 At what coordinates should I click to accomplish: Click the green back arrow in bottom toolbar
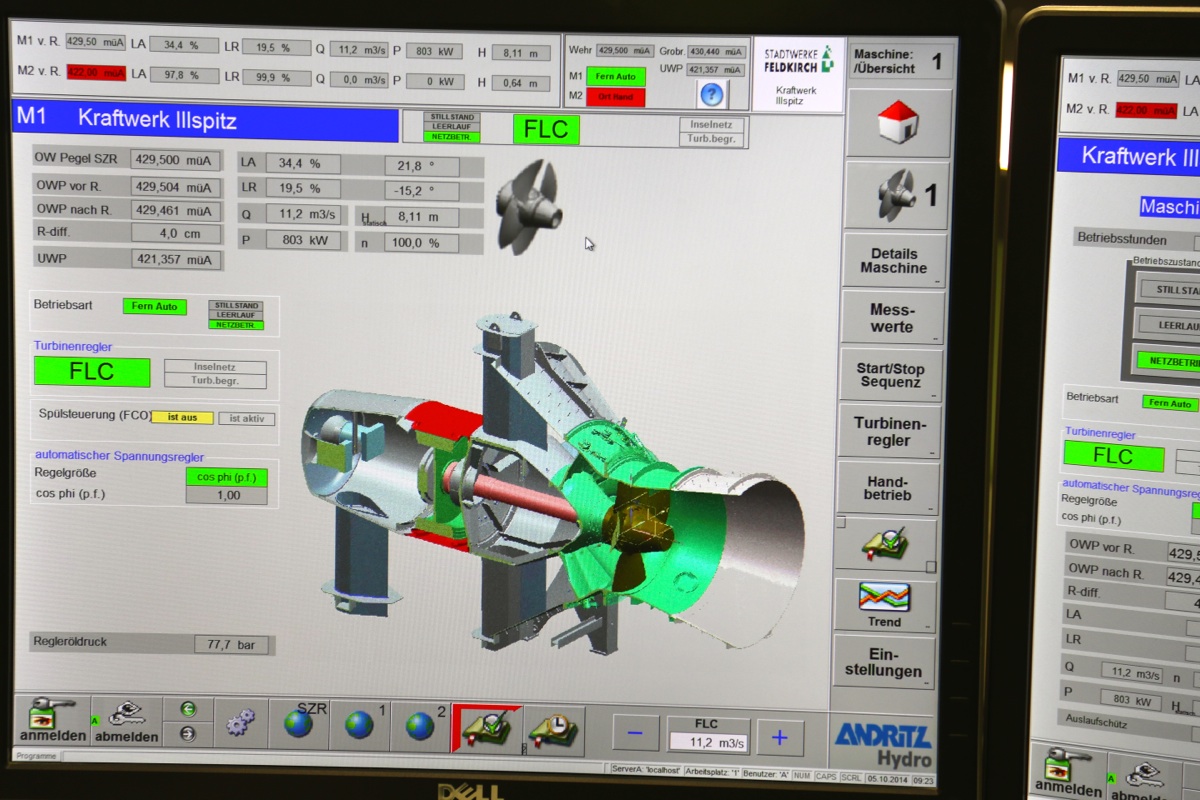tap(188, 709)
